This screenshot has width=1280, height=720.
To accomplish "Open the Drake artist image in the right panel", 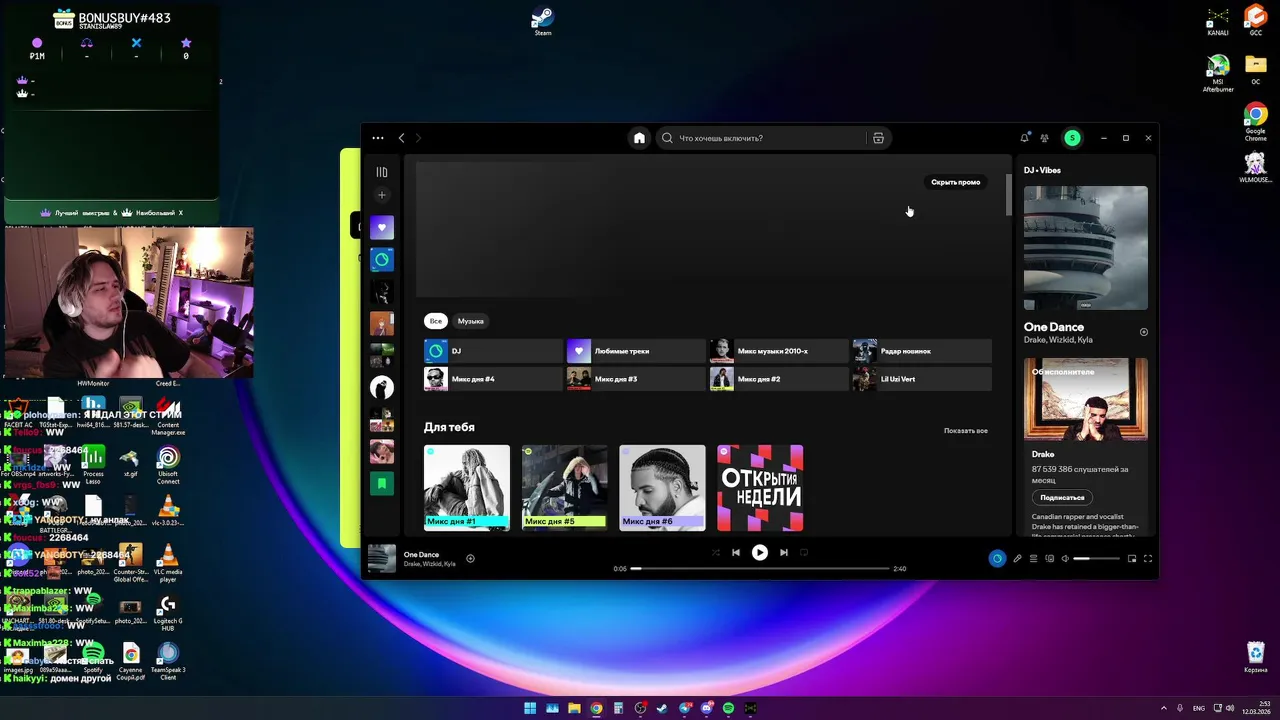I will click(1086, 399).
